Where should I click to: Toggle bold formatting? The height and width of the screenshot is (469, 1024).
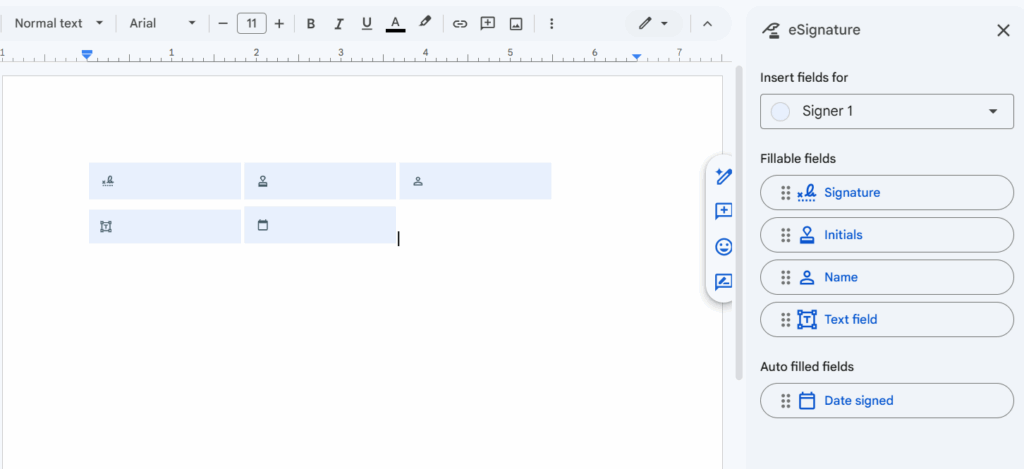(x=311, y=24)
